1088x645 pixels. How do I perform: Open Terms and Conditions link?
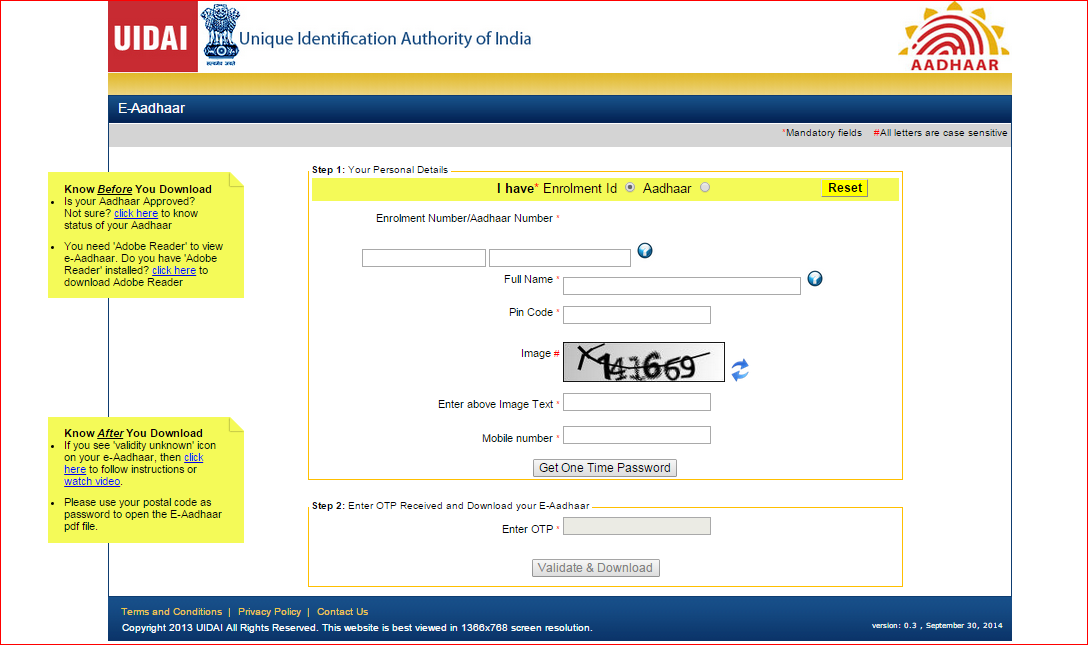[171, 612]
